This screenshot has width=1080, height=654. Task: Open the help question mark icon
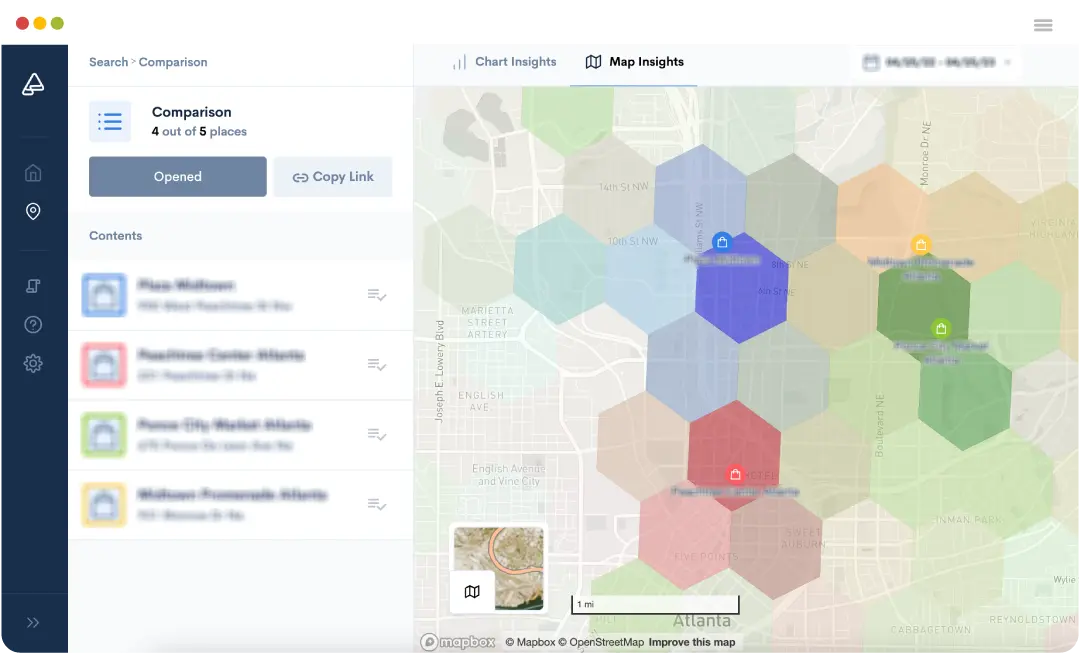pyautogui.click(x=33, y=324)
